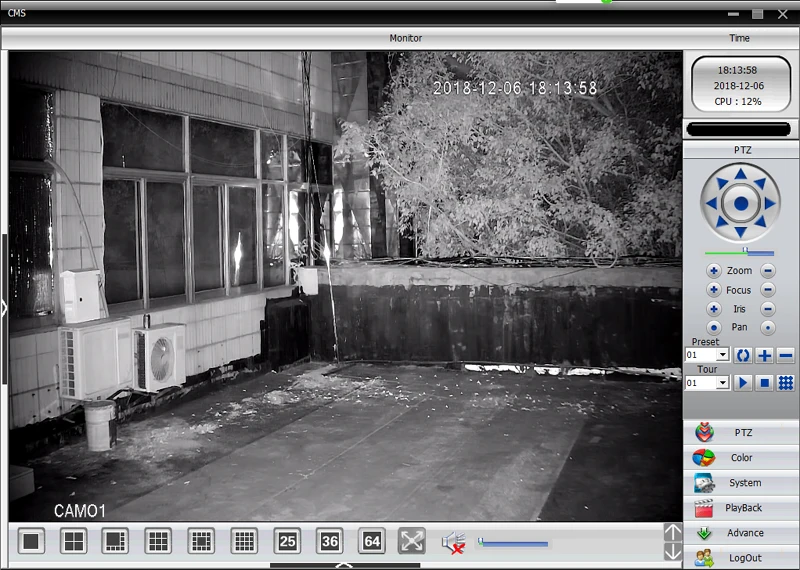Pan camera left with PTZ arrow
Viewport: 800px width, 570px height.
point(711,204)
